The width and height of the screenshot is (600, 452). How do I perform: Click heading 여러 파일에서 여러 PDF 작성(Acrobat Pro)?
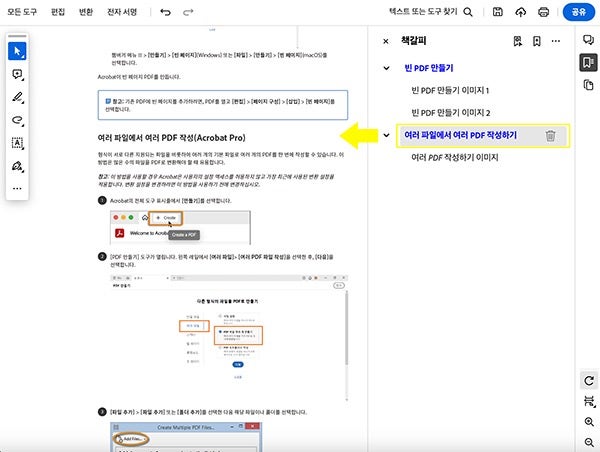(x=171, y=138)
